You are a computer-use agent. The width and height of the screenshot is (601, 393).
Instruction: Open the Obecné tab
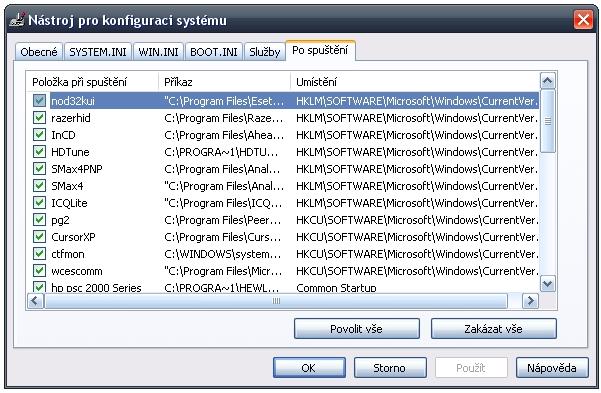39,52
